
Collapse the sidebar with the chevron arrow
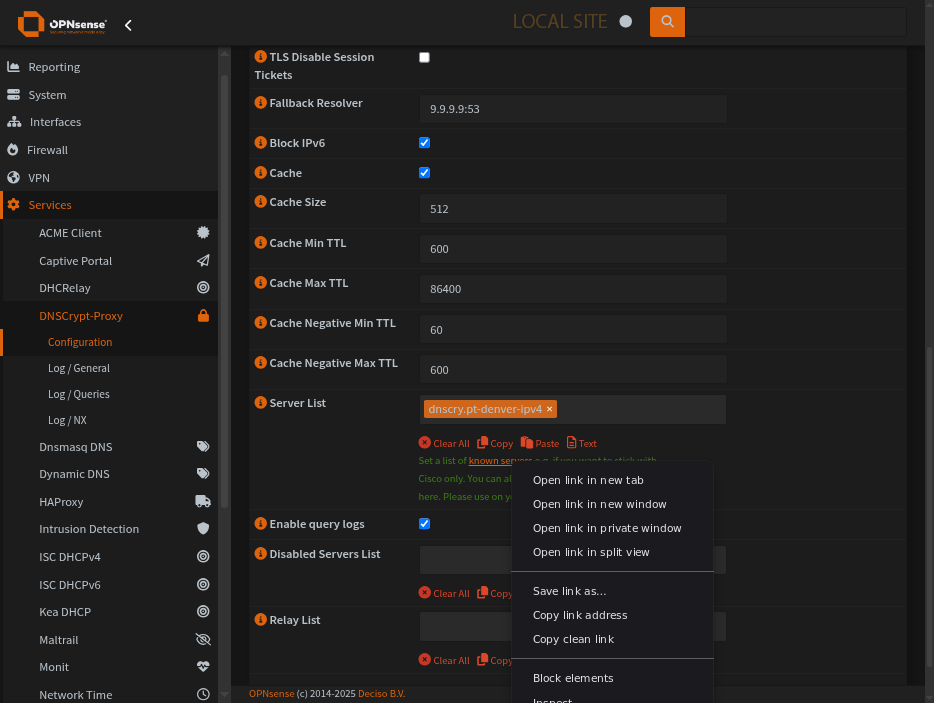(x=128, y=25)
